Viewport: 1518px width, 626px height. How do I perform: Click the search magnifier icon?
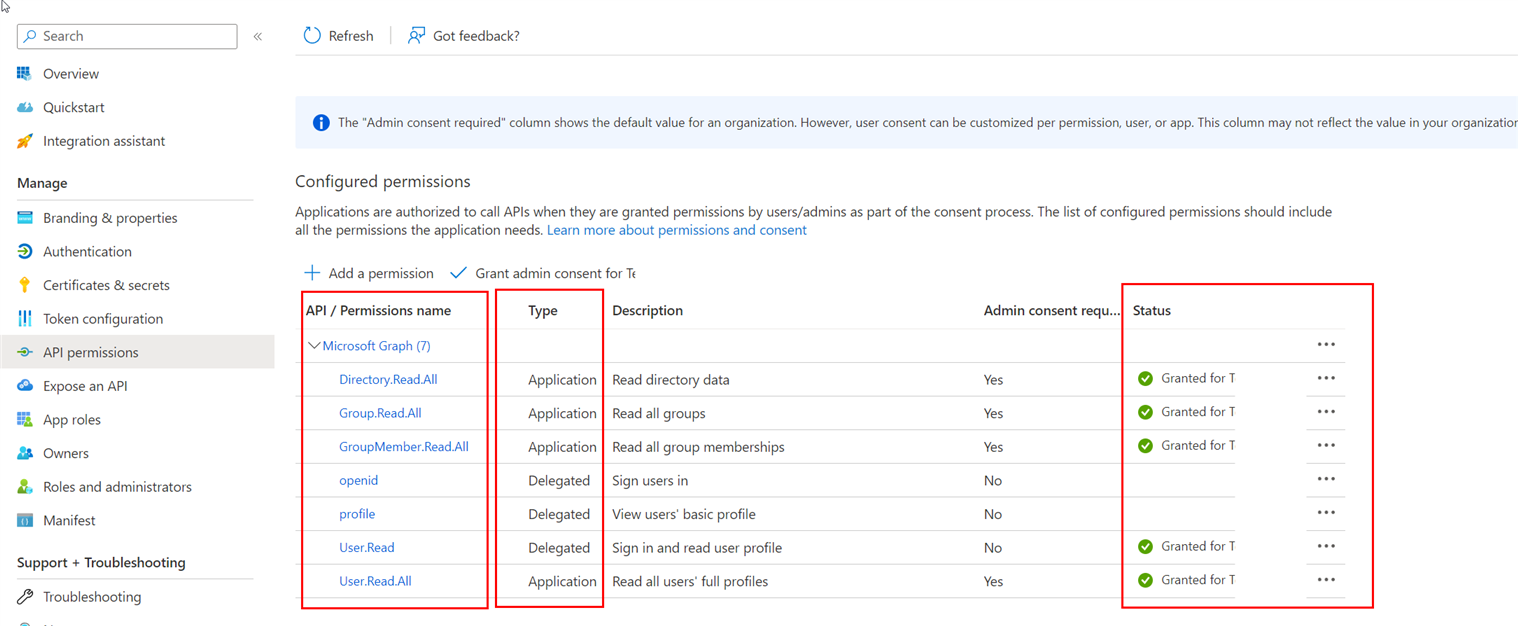click(30, 36)
